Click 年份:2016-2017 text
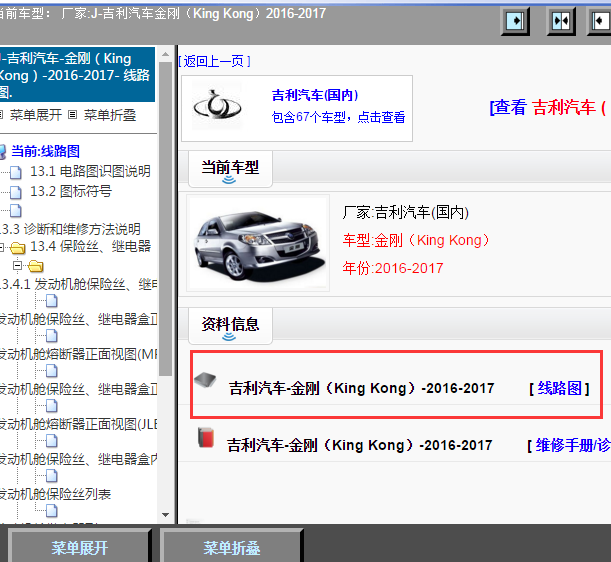 click(x=393, y=268)
